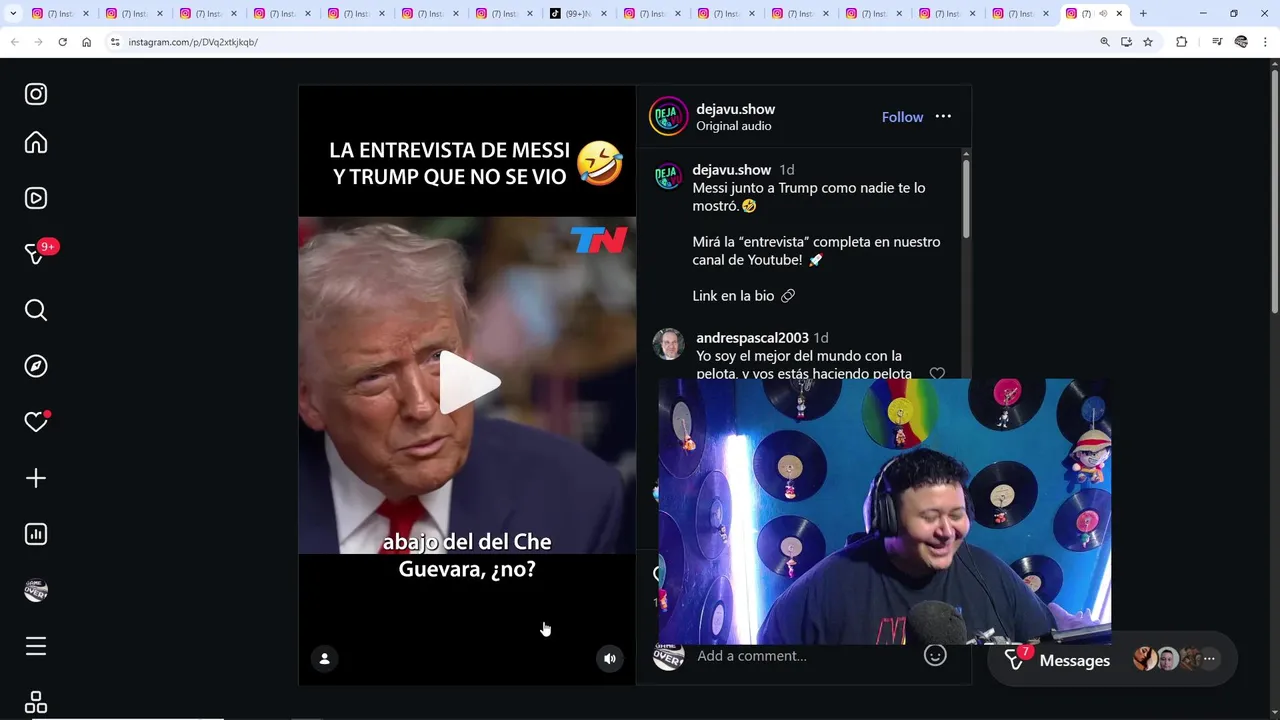The width and height of the screenshot is (1280, 720).
Task: Bookmark this page with star icon
Action: (x=1148, y=42)
